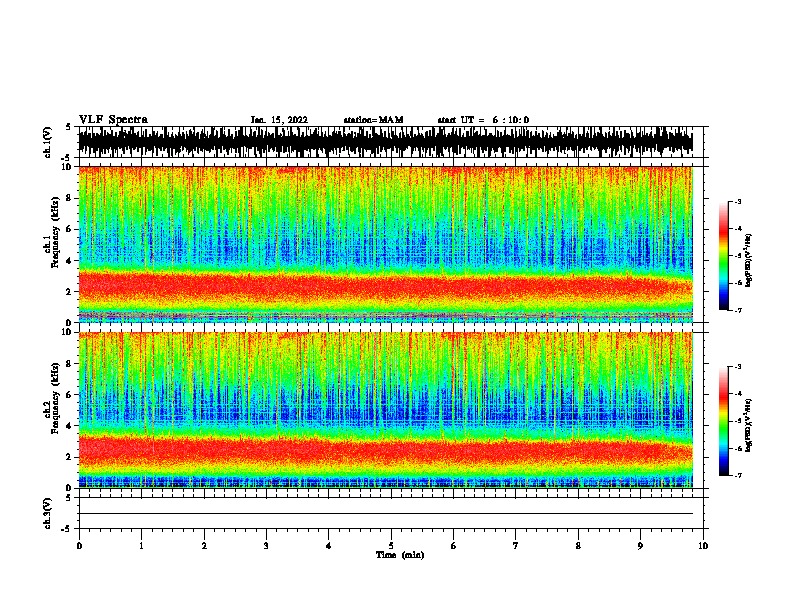Click the ch.2 spectrogram red band near 2 kHz
Screen dimensions: 792x612
[x=385, y=451]
